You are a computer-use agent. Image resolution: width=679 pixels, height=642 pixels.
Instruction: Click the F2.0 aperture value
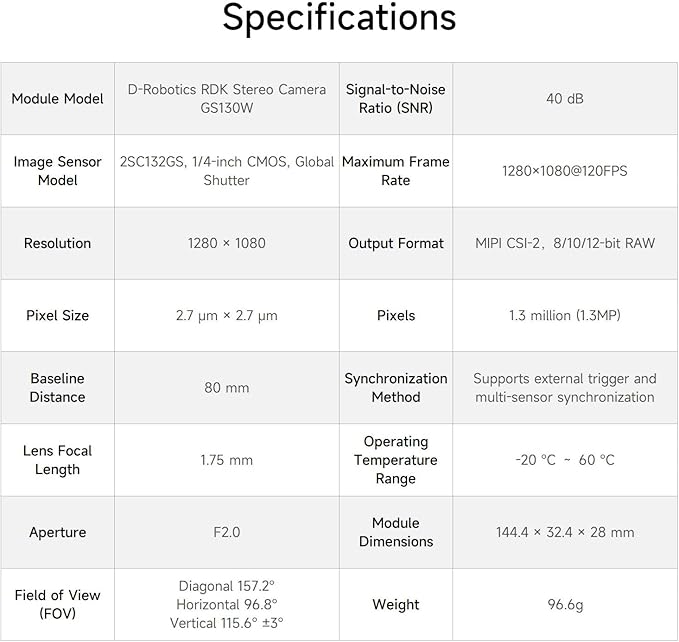227,532
